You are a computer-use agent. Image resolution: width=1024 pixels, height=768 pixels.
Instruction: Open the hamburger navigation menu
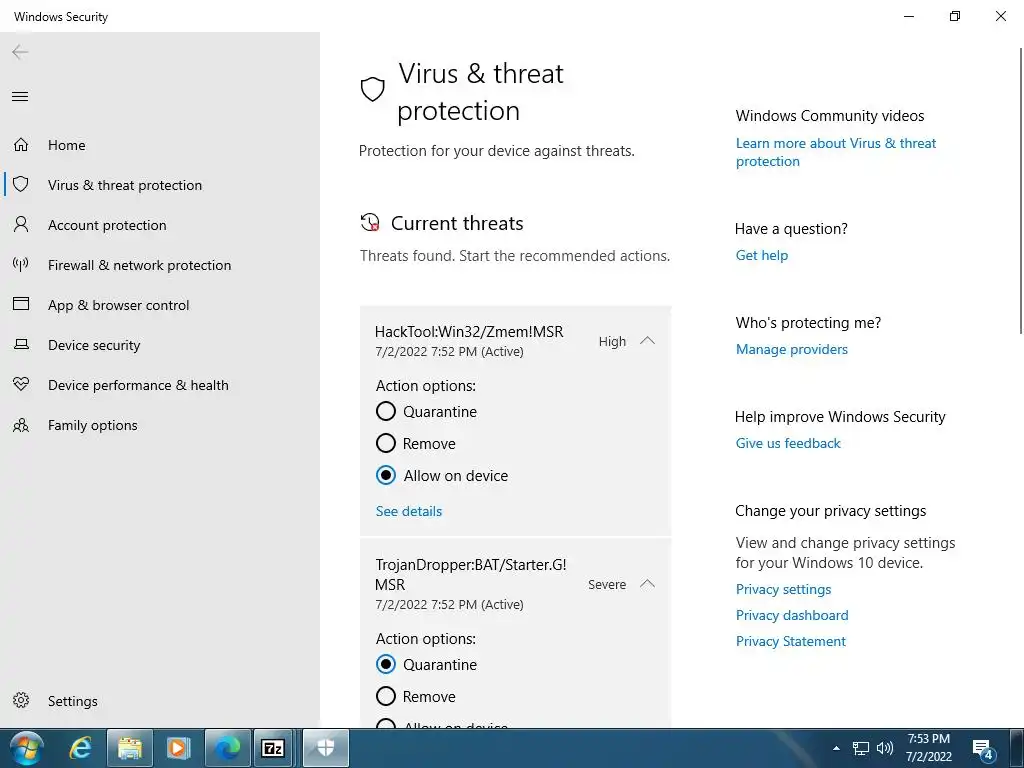tap(20, 97)
